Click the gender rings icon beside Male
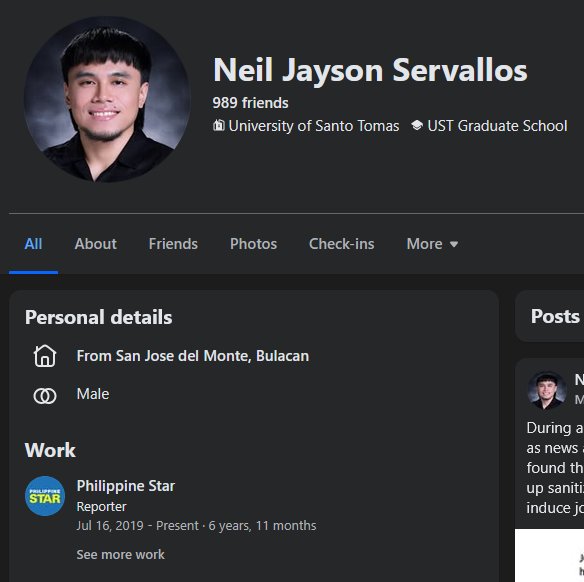 [45, 395]
